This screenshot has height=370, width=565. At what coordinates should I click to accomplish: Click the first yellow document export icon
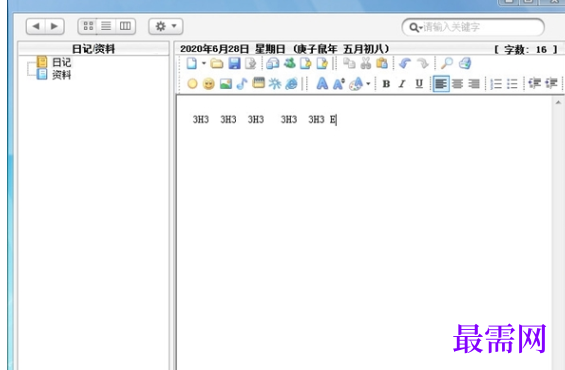(306, 63)
